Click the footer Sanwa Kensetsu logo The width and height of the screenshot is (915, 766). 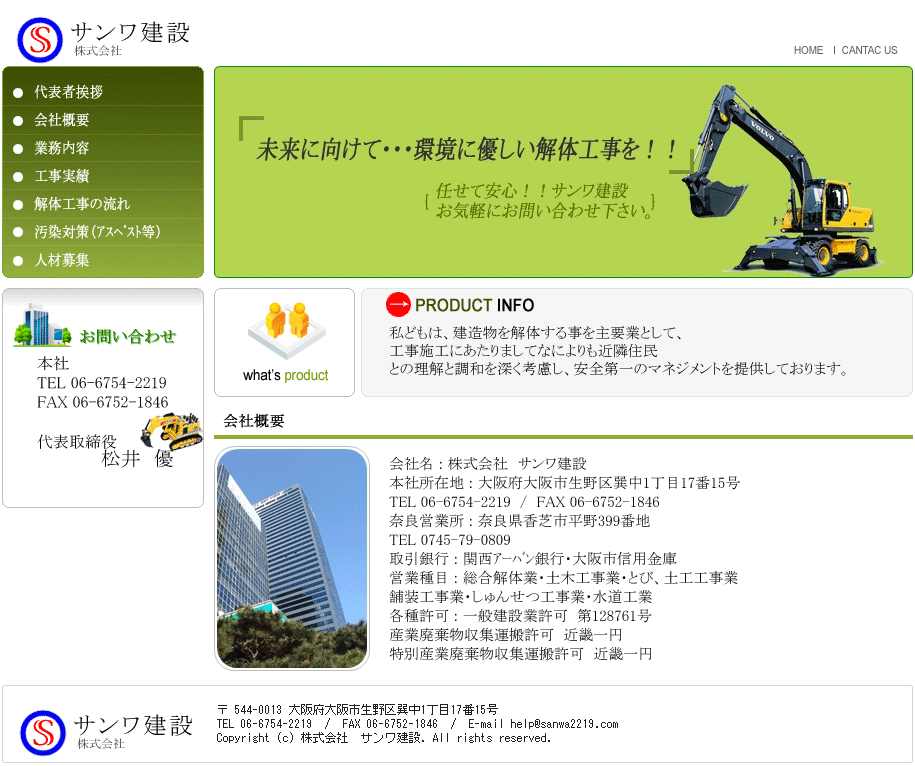[106, 731]
